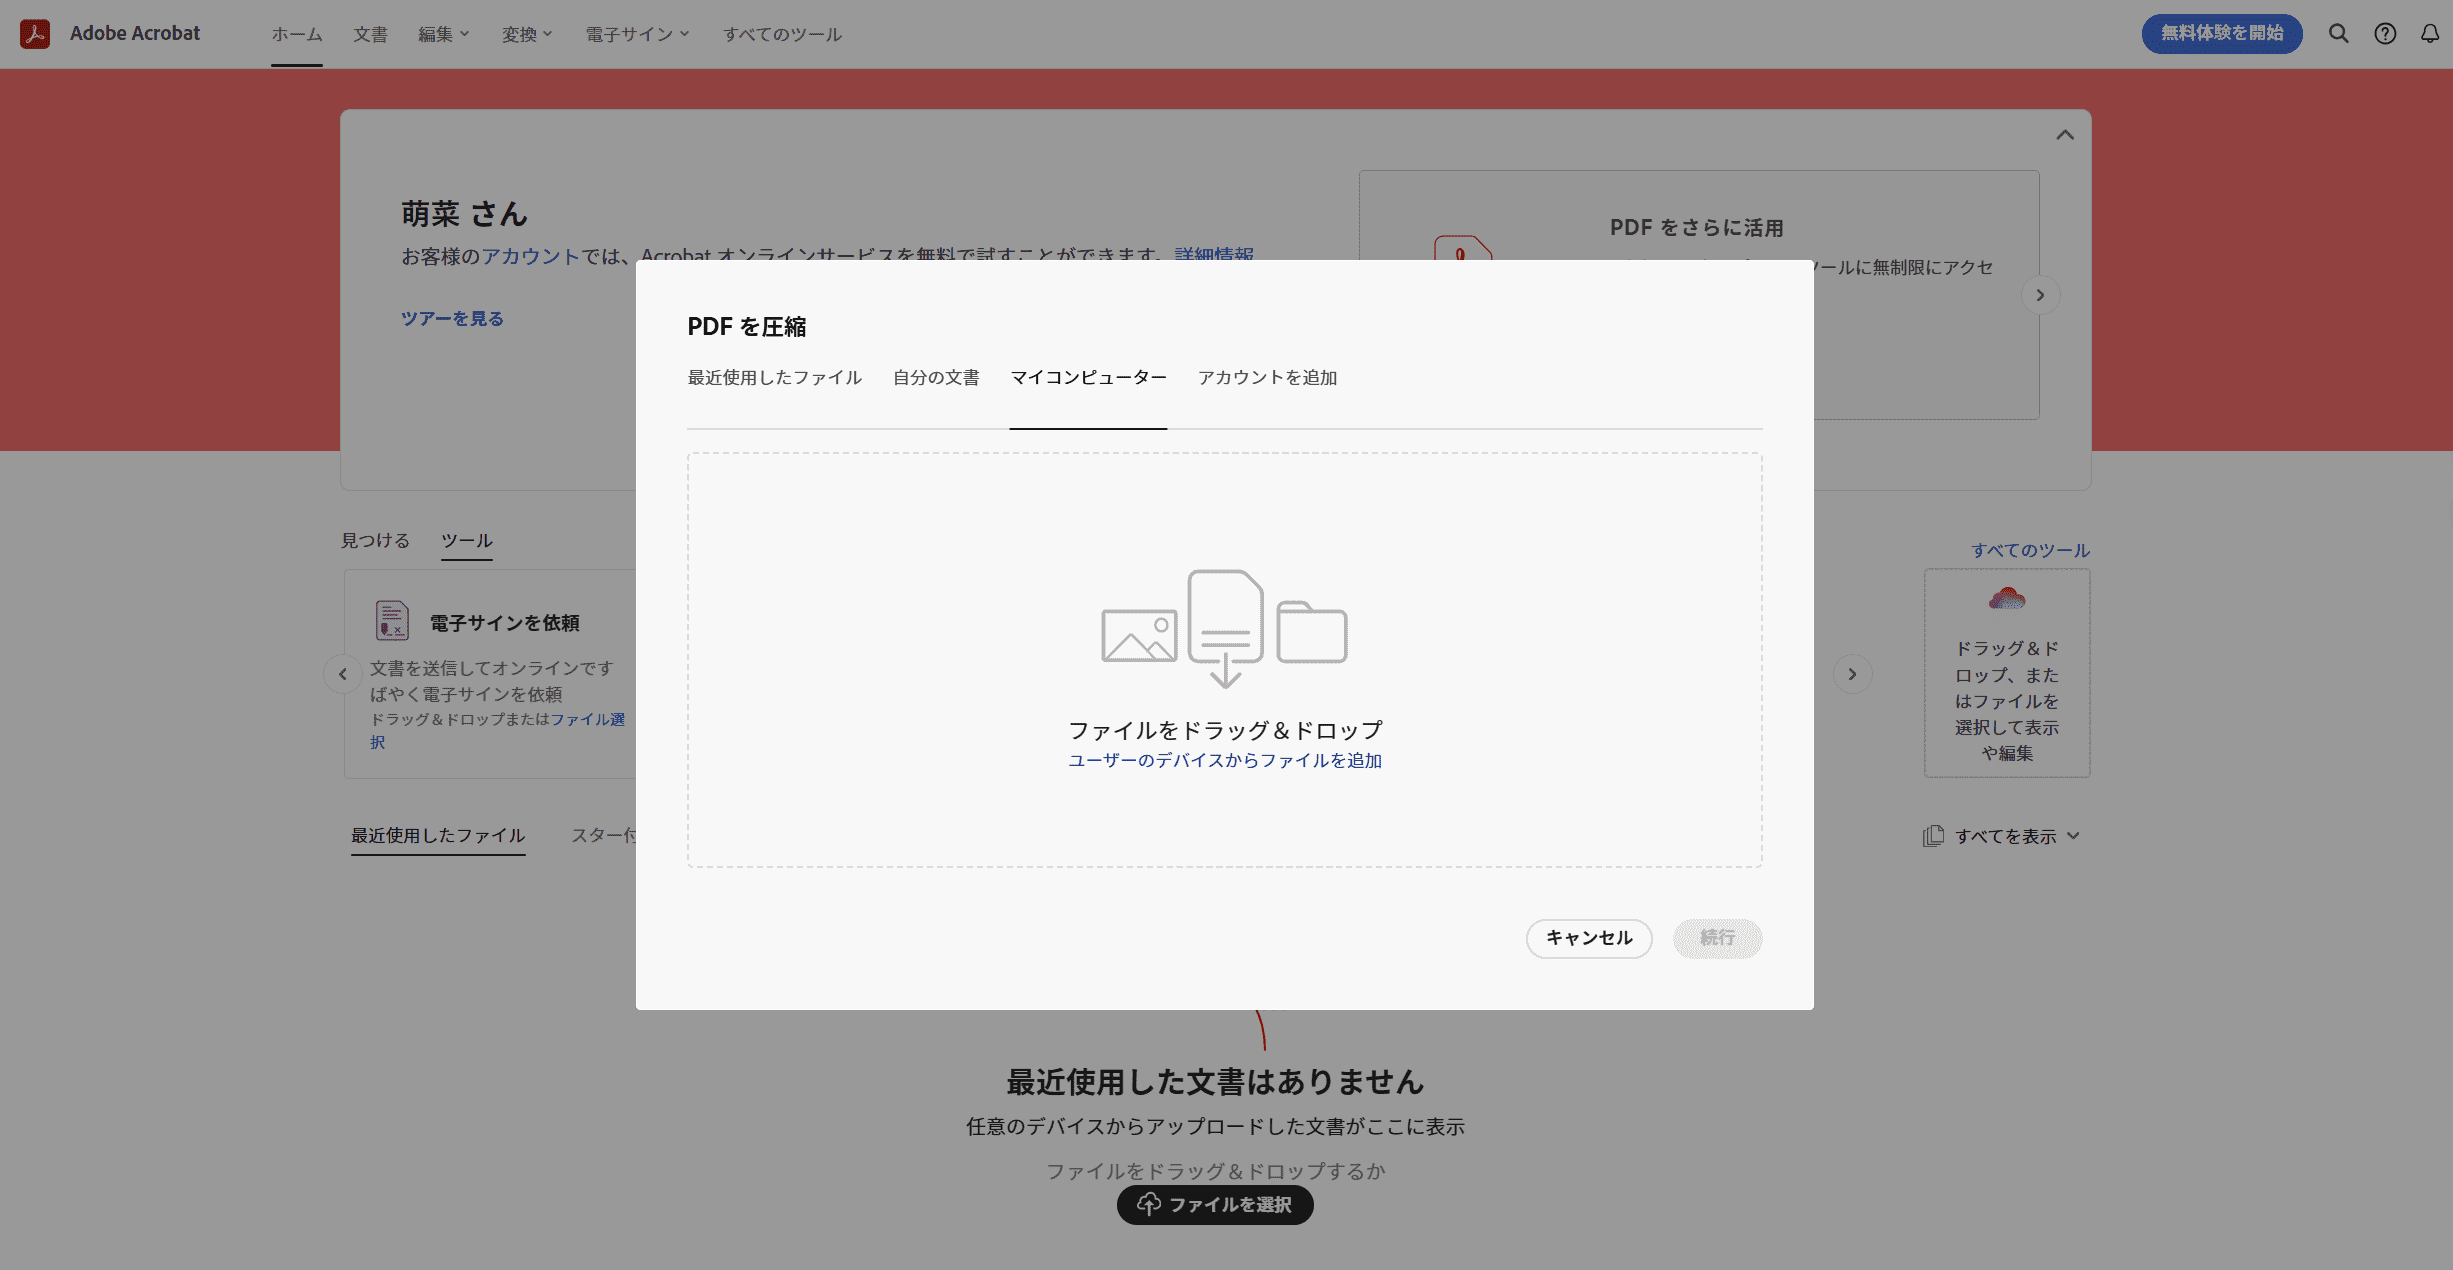
Task: Open the アカウントを追加 tab
Action: click(x=1267, y=377)
